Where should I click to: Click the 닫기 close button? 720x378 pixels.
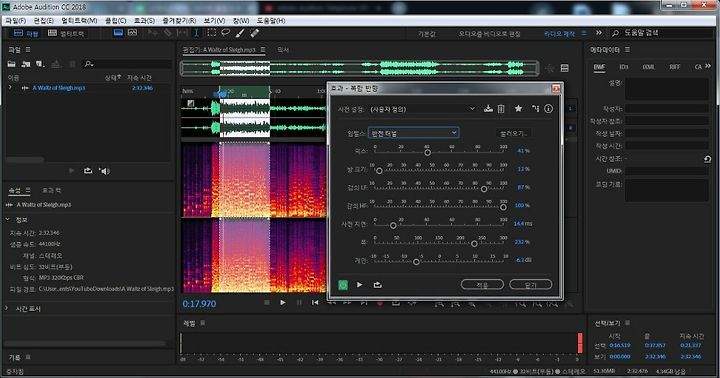(x=530, y=285)
